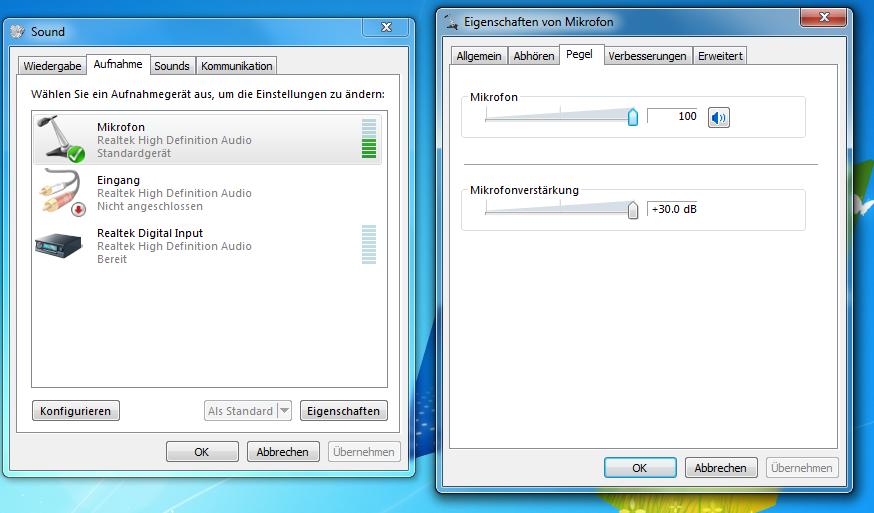
Task: Go to the Erweitert tab
Action: (x=720, y=56)
